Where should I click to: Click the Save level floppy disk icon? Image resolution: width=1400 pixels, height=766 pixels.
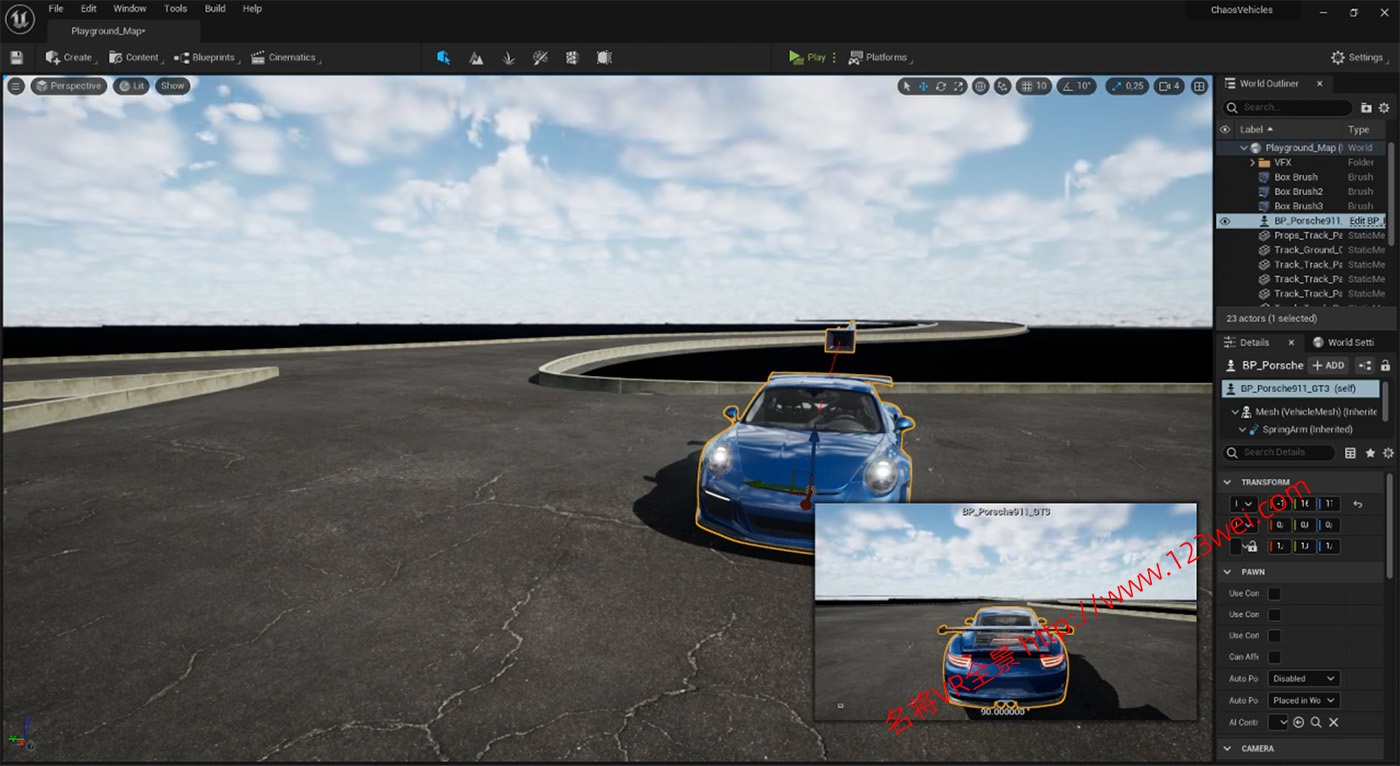16,58
